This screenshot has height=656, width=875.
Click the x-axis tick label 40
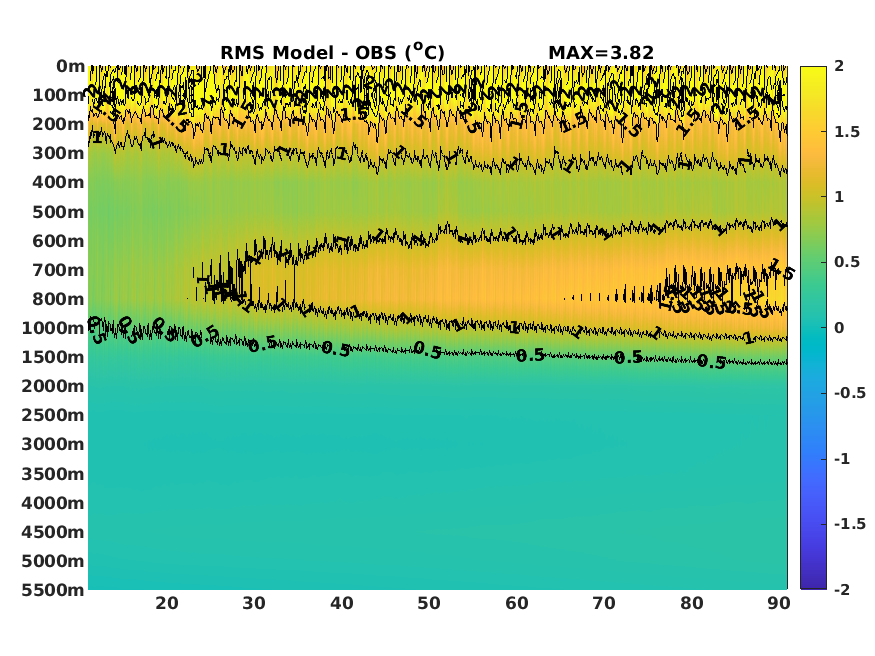pyautogui.click(x=342, y=603)
